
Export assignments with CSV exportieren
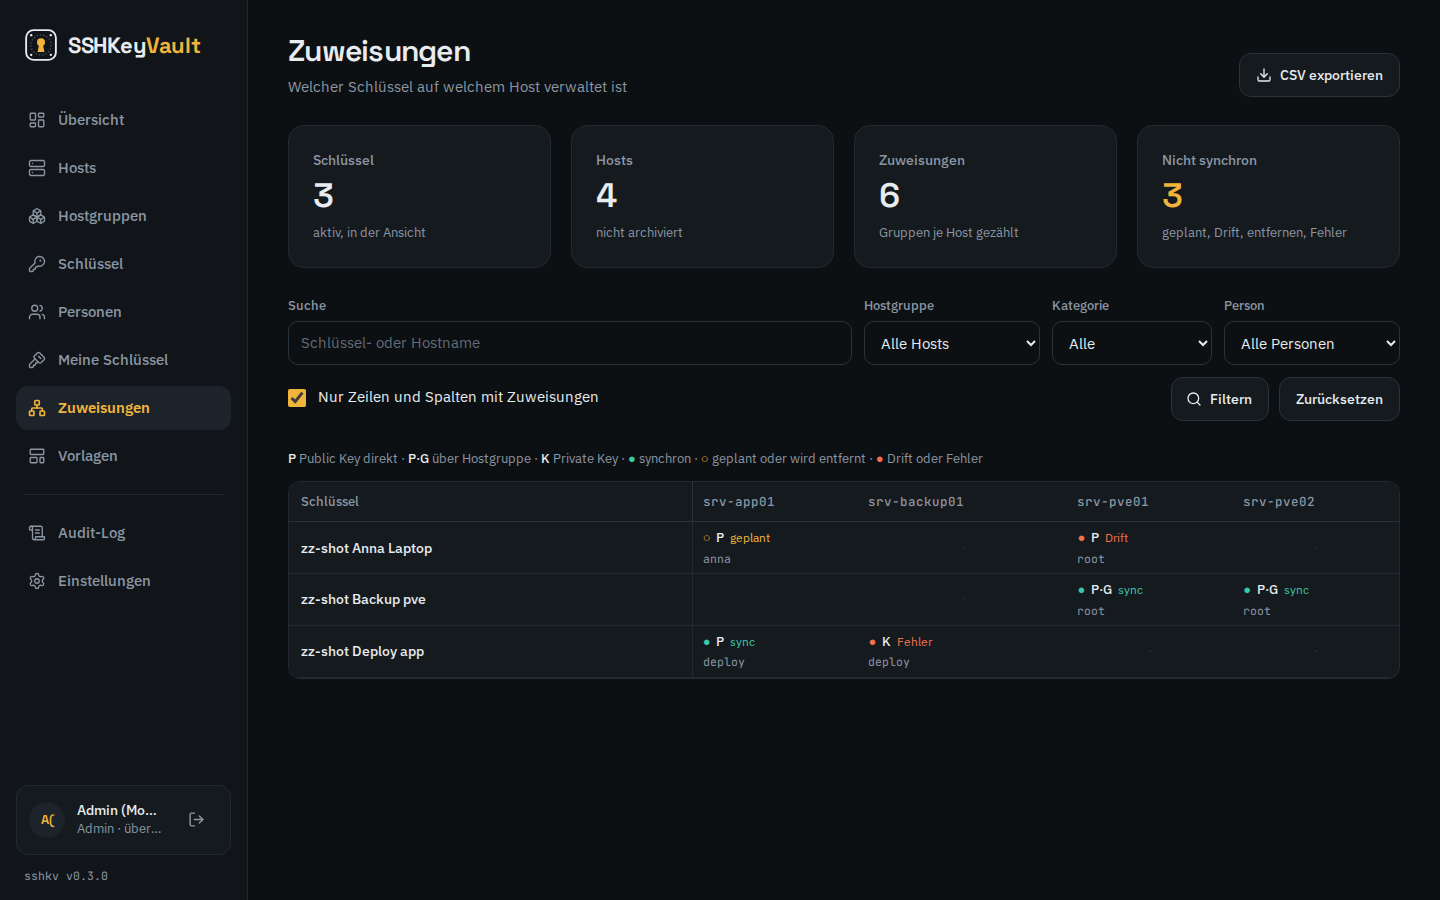click(x=1319, y=75)
